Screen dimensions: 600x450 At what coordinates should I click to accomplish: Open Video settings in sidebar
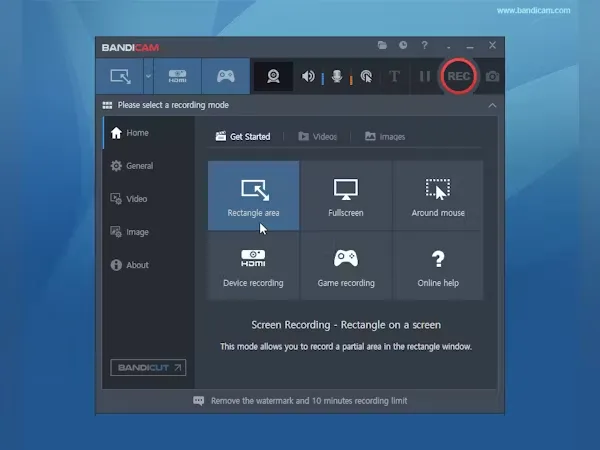(x=148, y=199)
